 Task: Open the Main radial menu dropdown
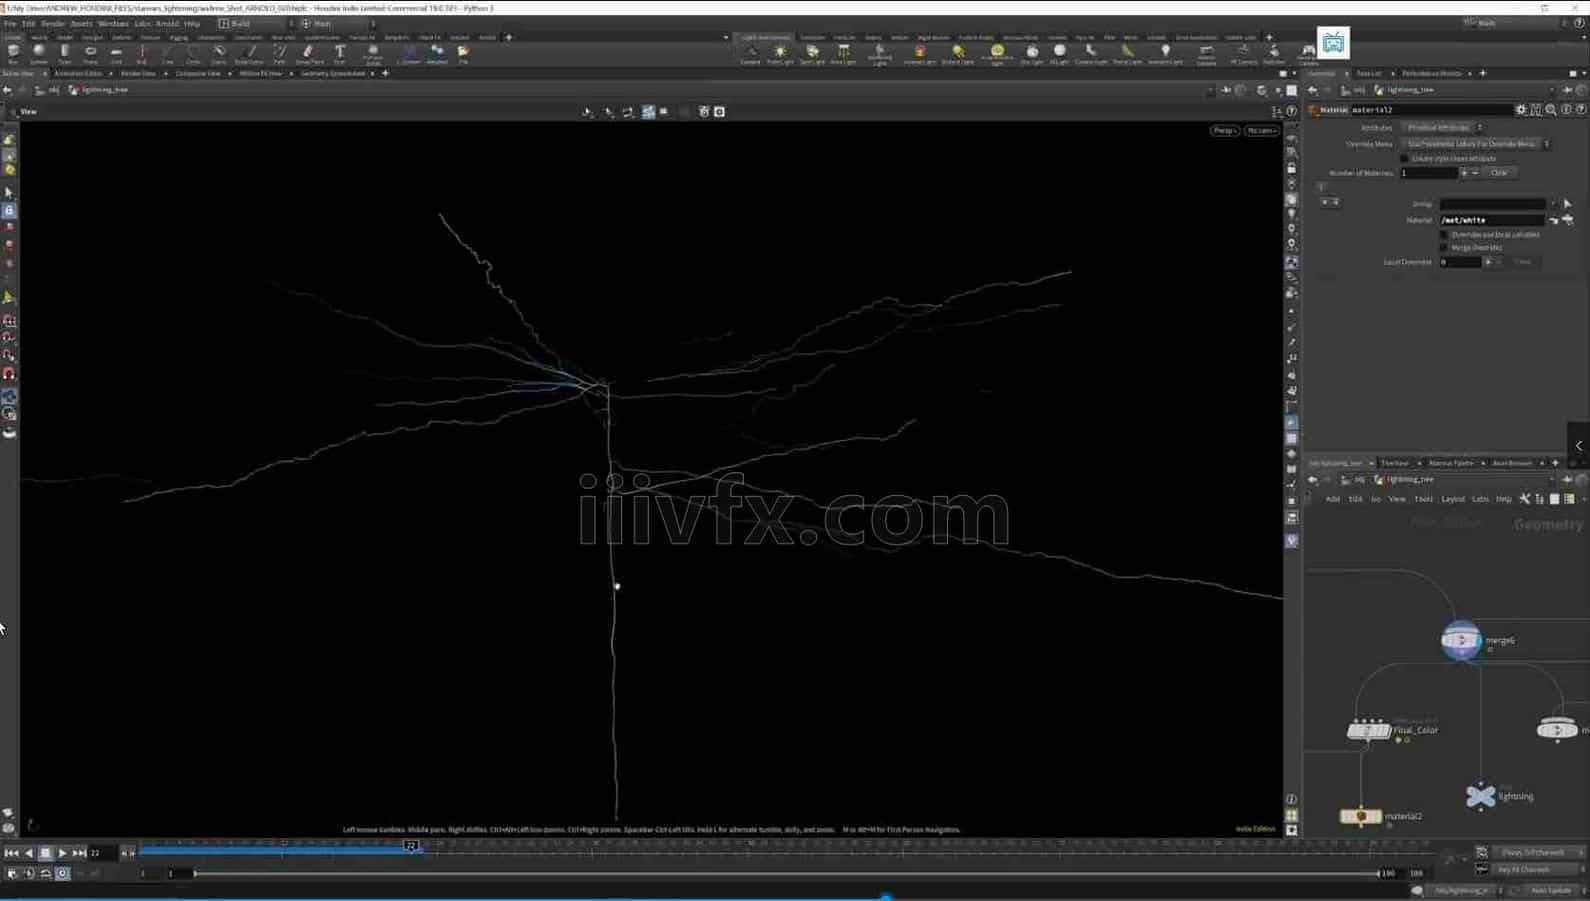pyautogui.click(x=338, y=23)
